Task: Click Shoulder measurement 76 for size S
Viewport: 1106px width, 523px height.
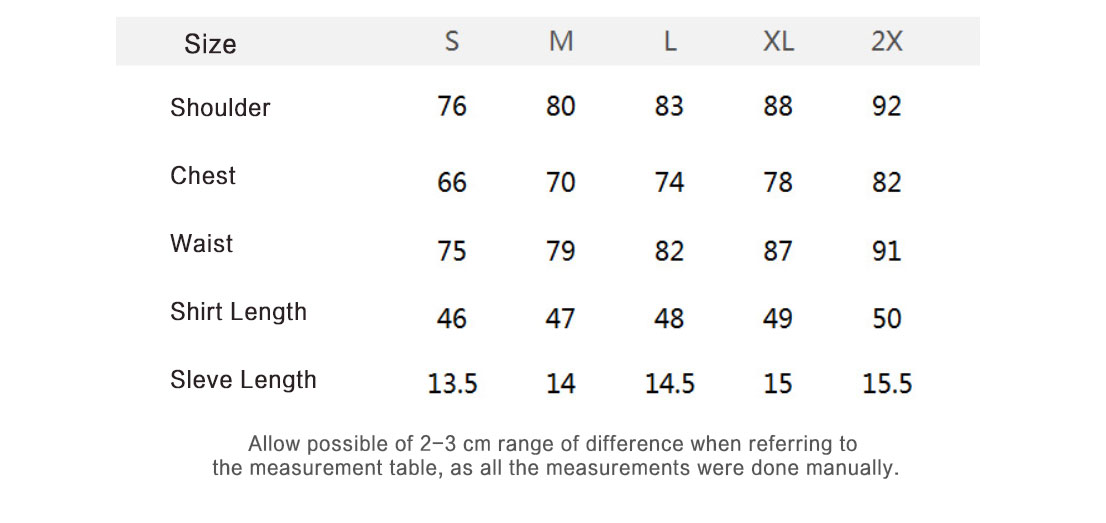Action: click(452, 106)
